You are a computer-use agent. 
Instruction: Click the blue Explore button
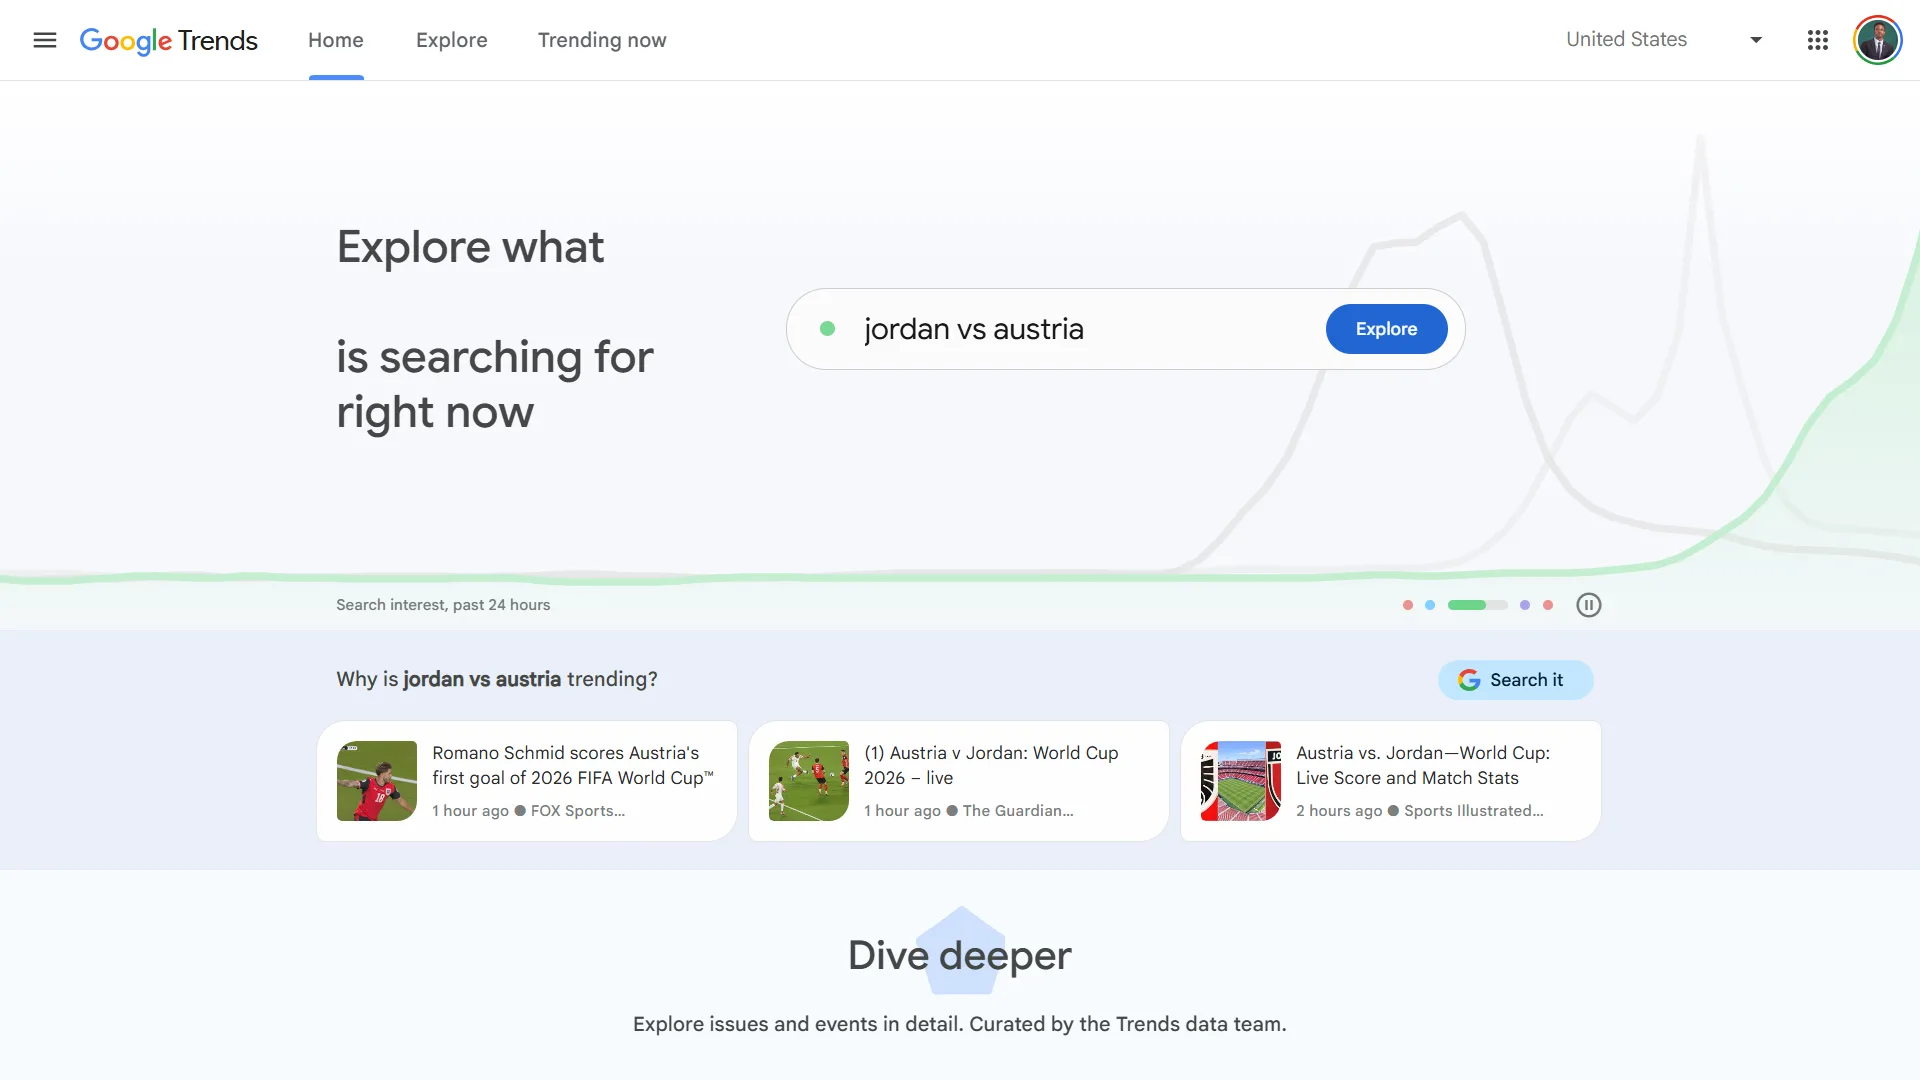tap(1386, 329)
